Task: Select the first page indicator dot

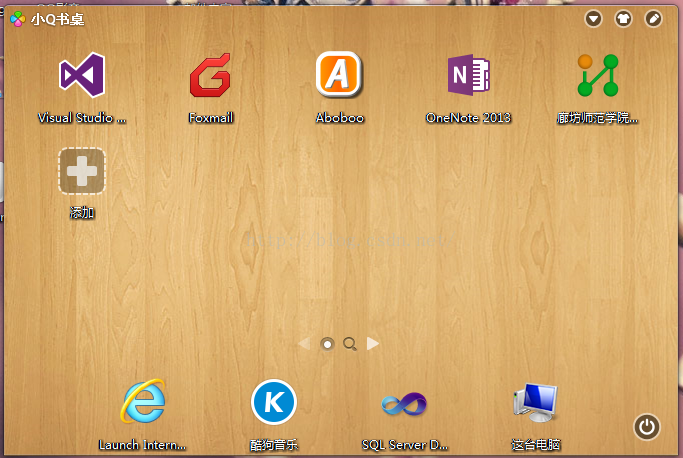Action: [x=327, y=344]
